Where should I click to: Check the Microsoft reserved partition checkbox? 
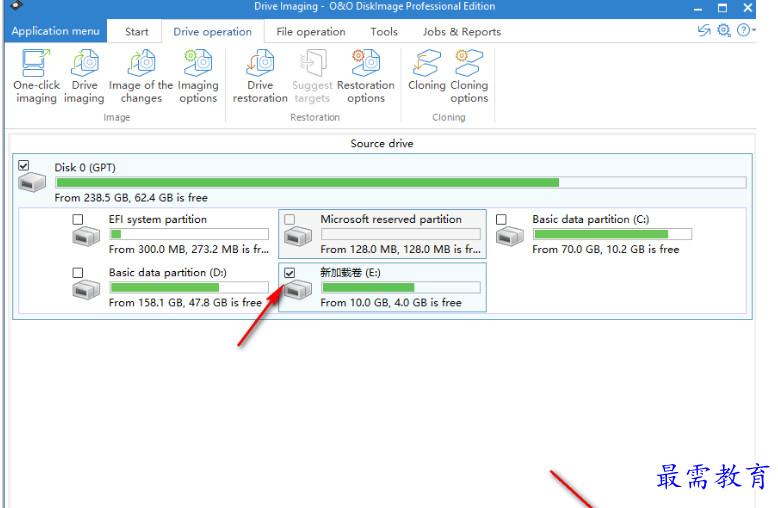tap(289, 219)
